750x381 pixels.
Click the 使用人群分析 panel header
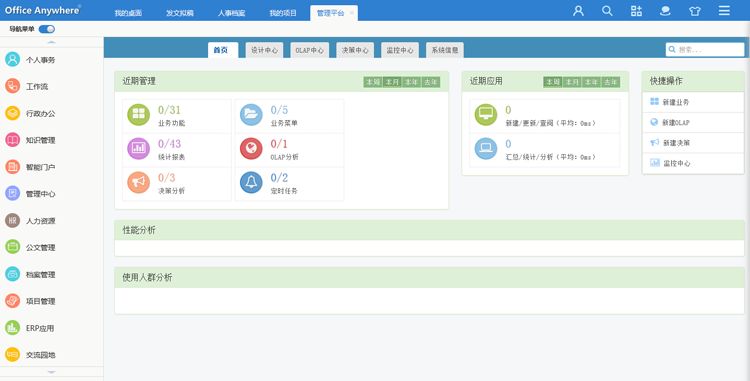click(429, 277)
